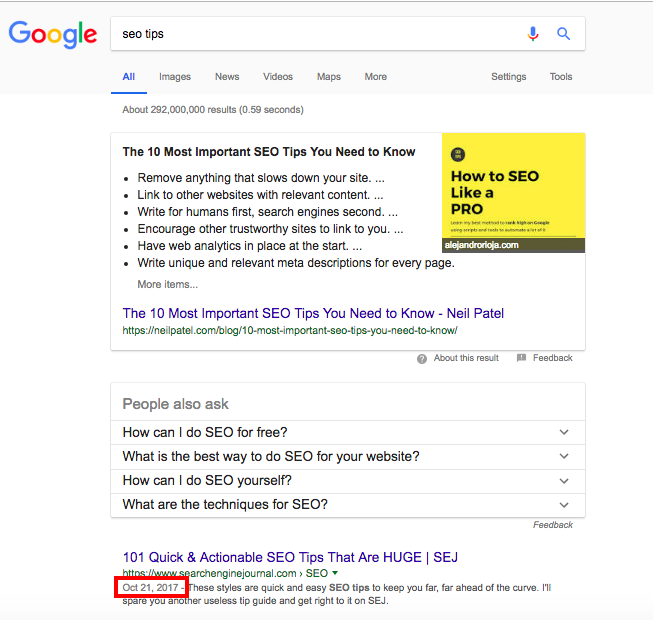The height and width of the screenshot is (620, 653).
Task: Expand "How can I do SEO yourself?" question
Action: (564, 480)
